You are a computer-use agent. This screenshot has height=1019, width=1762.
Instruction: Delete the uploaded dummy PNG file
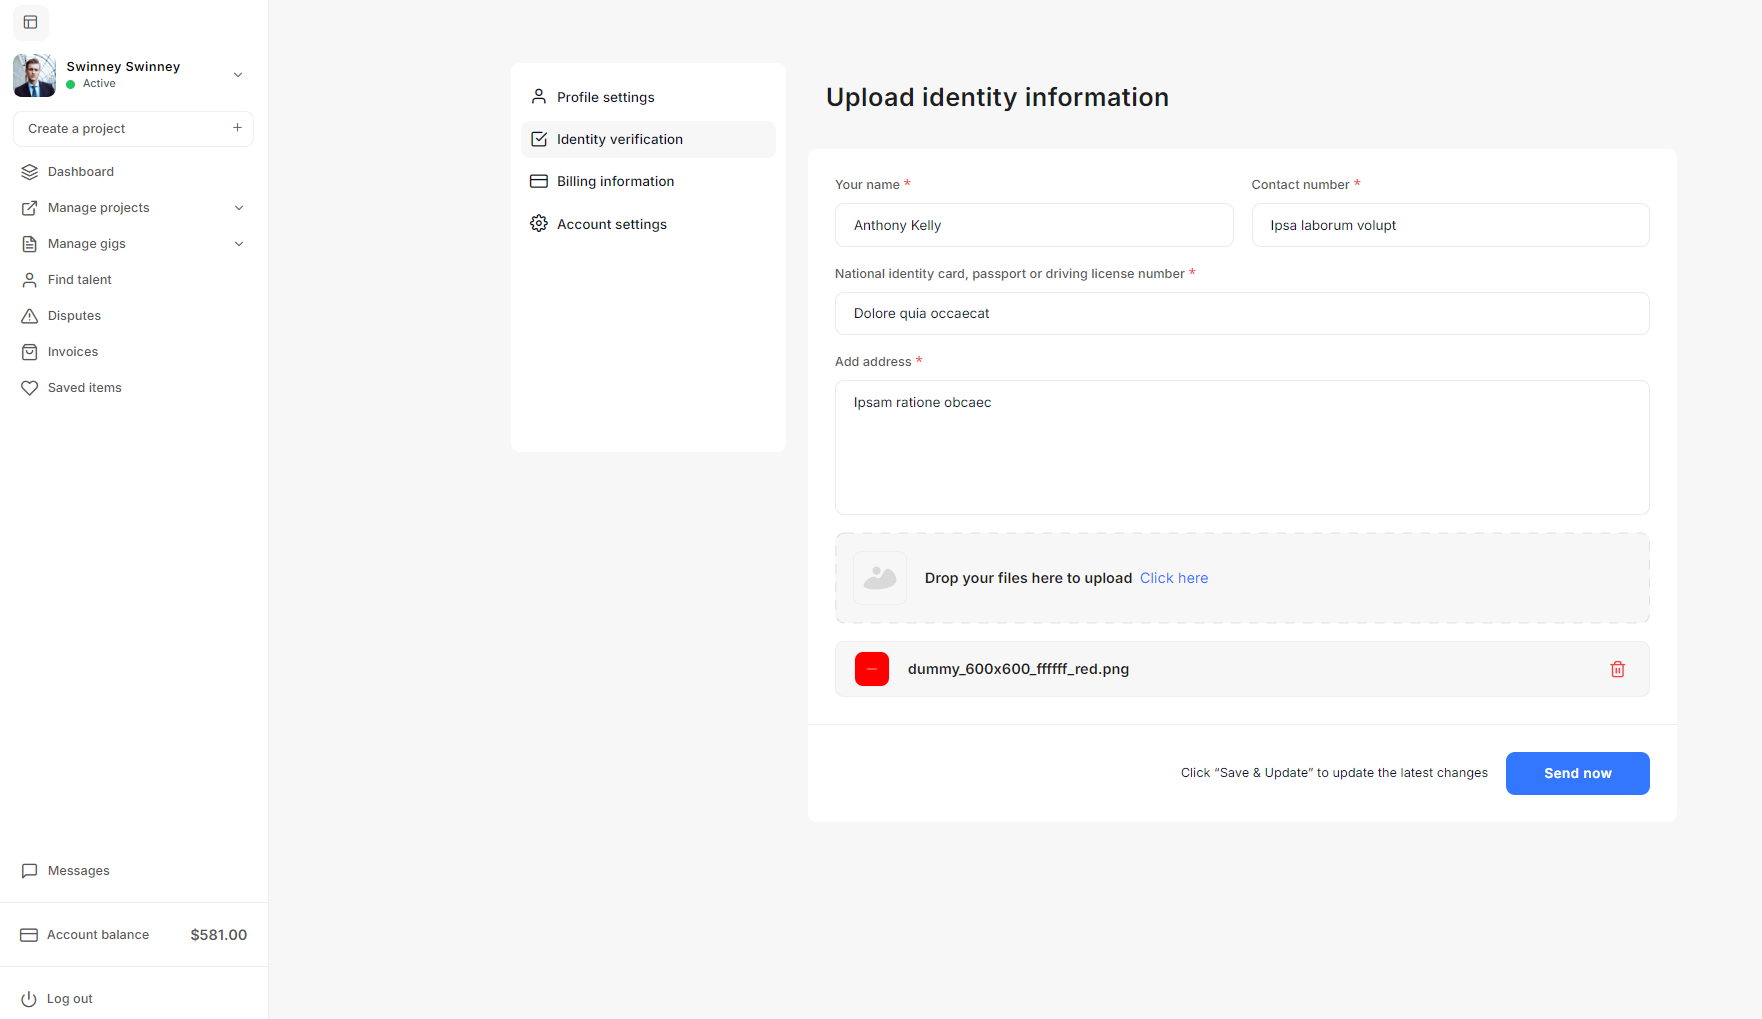click(x=1617, y=669)
